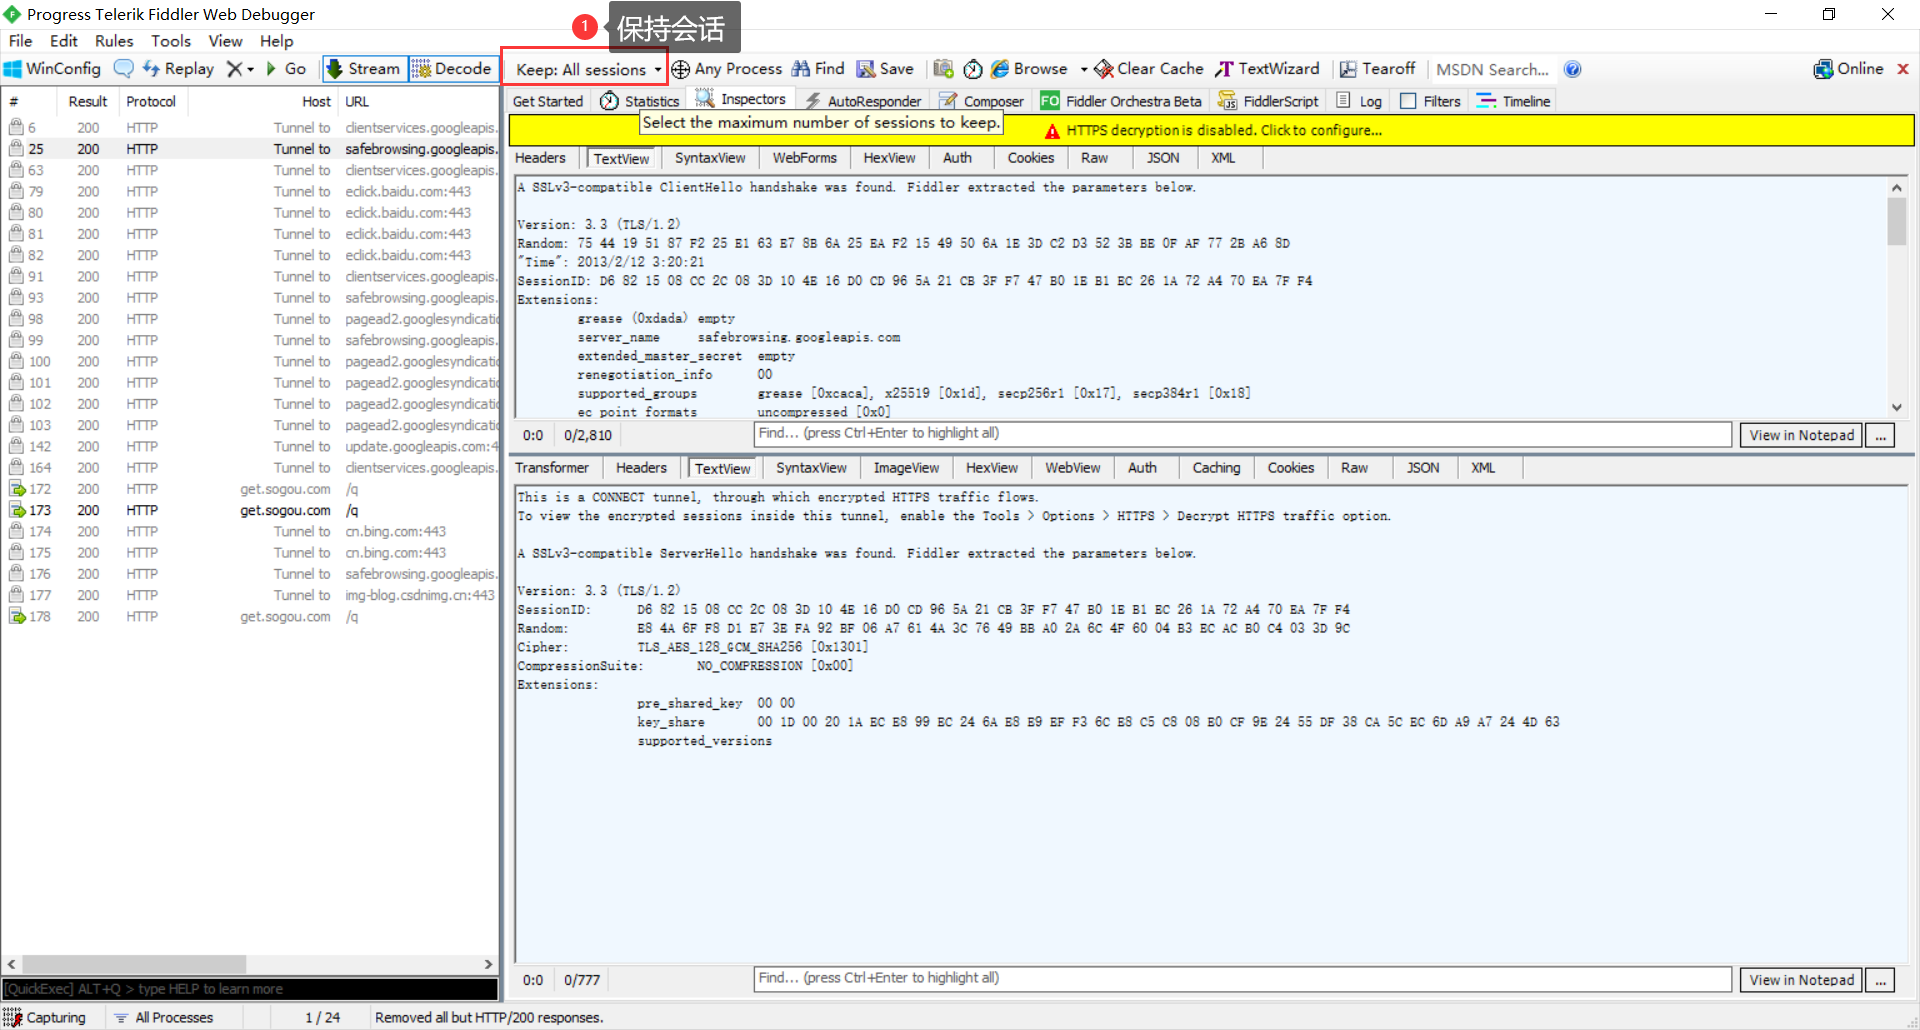Click the MSDN Search field
Screen dimensions: 1920x1030
pos(1492,69)
